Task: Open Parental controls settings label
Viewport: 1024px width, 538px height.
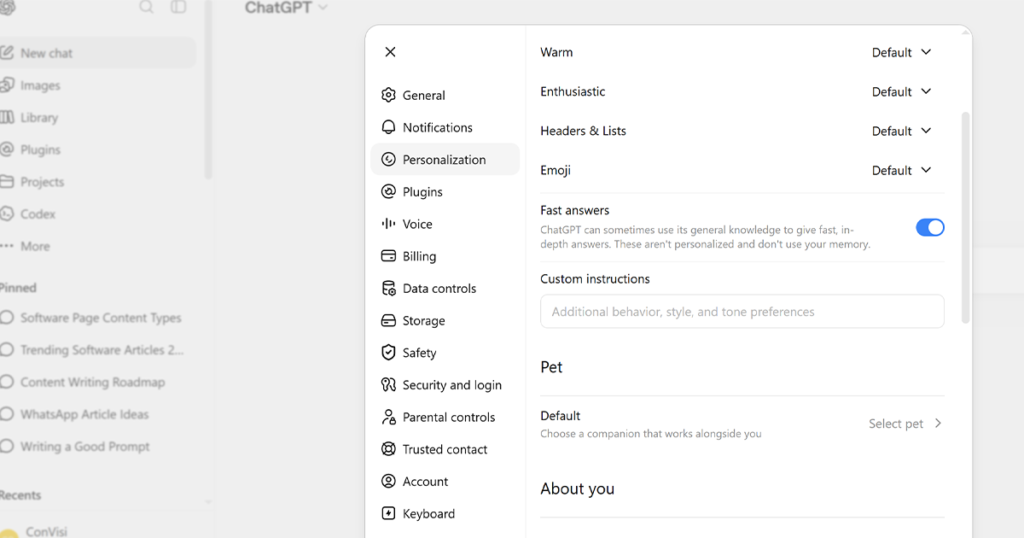Action: point(449,417)
